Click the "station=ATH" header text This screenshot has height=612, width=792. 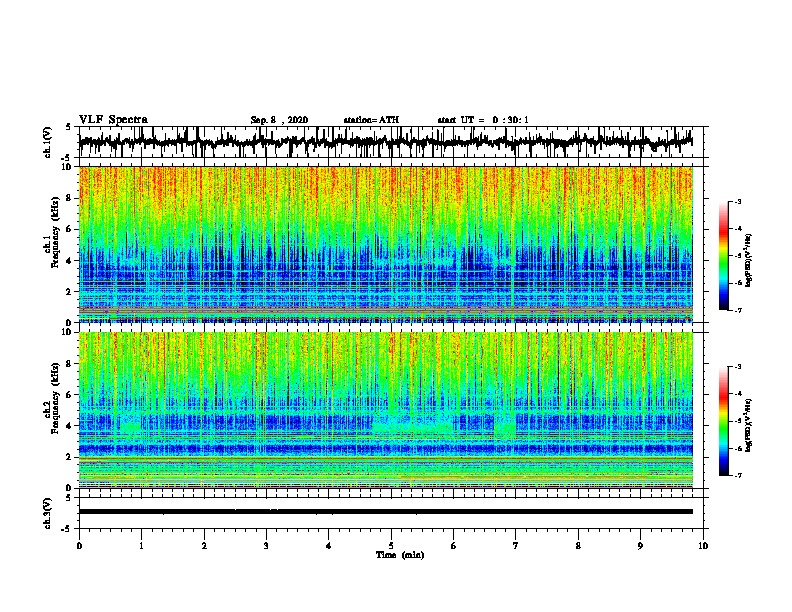click(x=371, y=120)
